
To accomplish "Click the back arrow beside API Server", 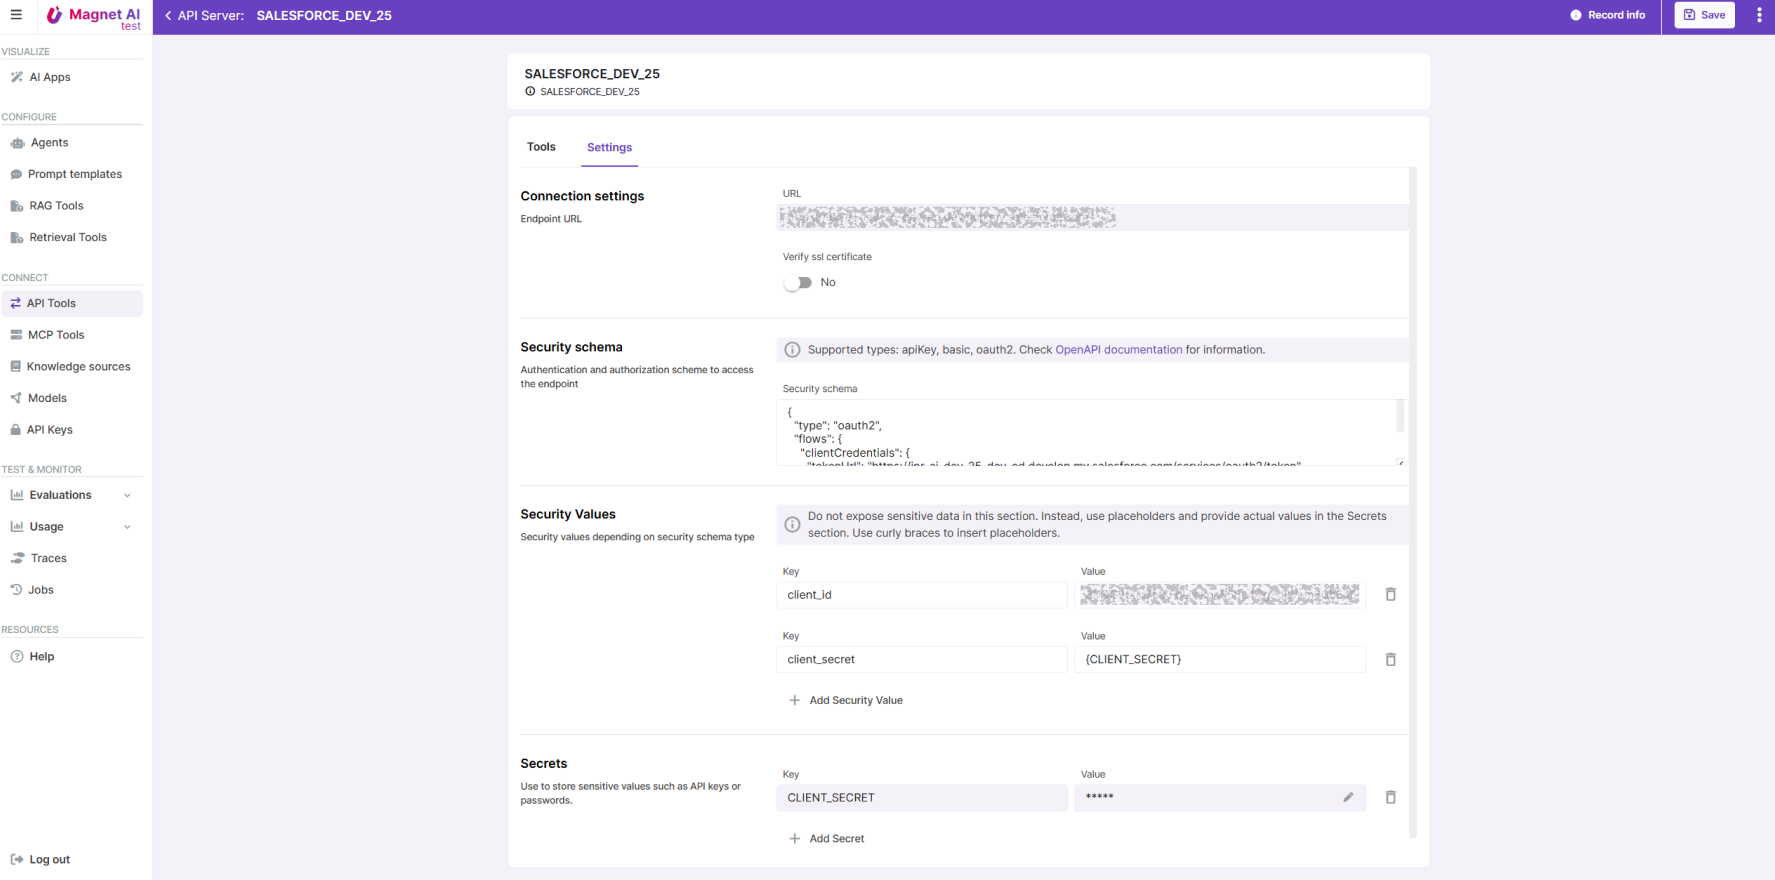I will coord(168,16).
